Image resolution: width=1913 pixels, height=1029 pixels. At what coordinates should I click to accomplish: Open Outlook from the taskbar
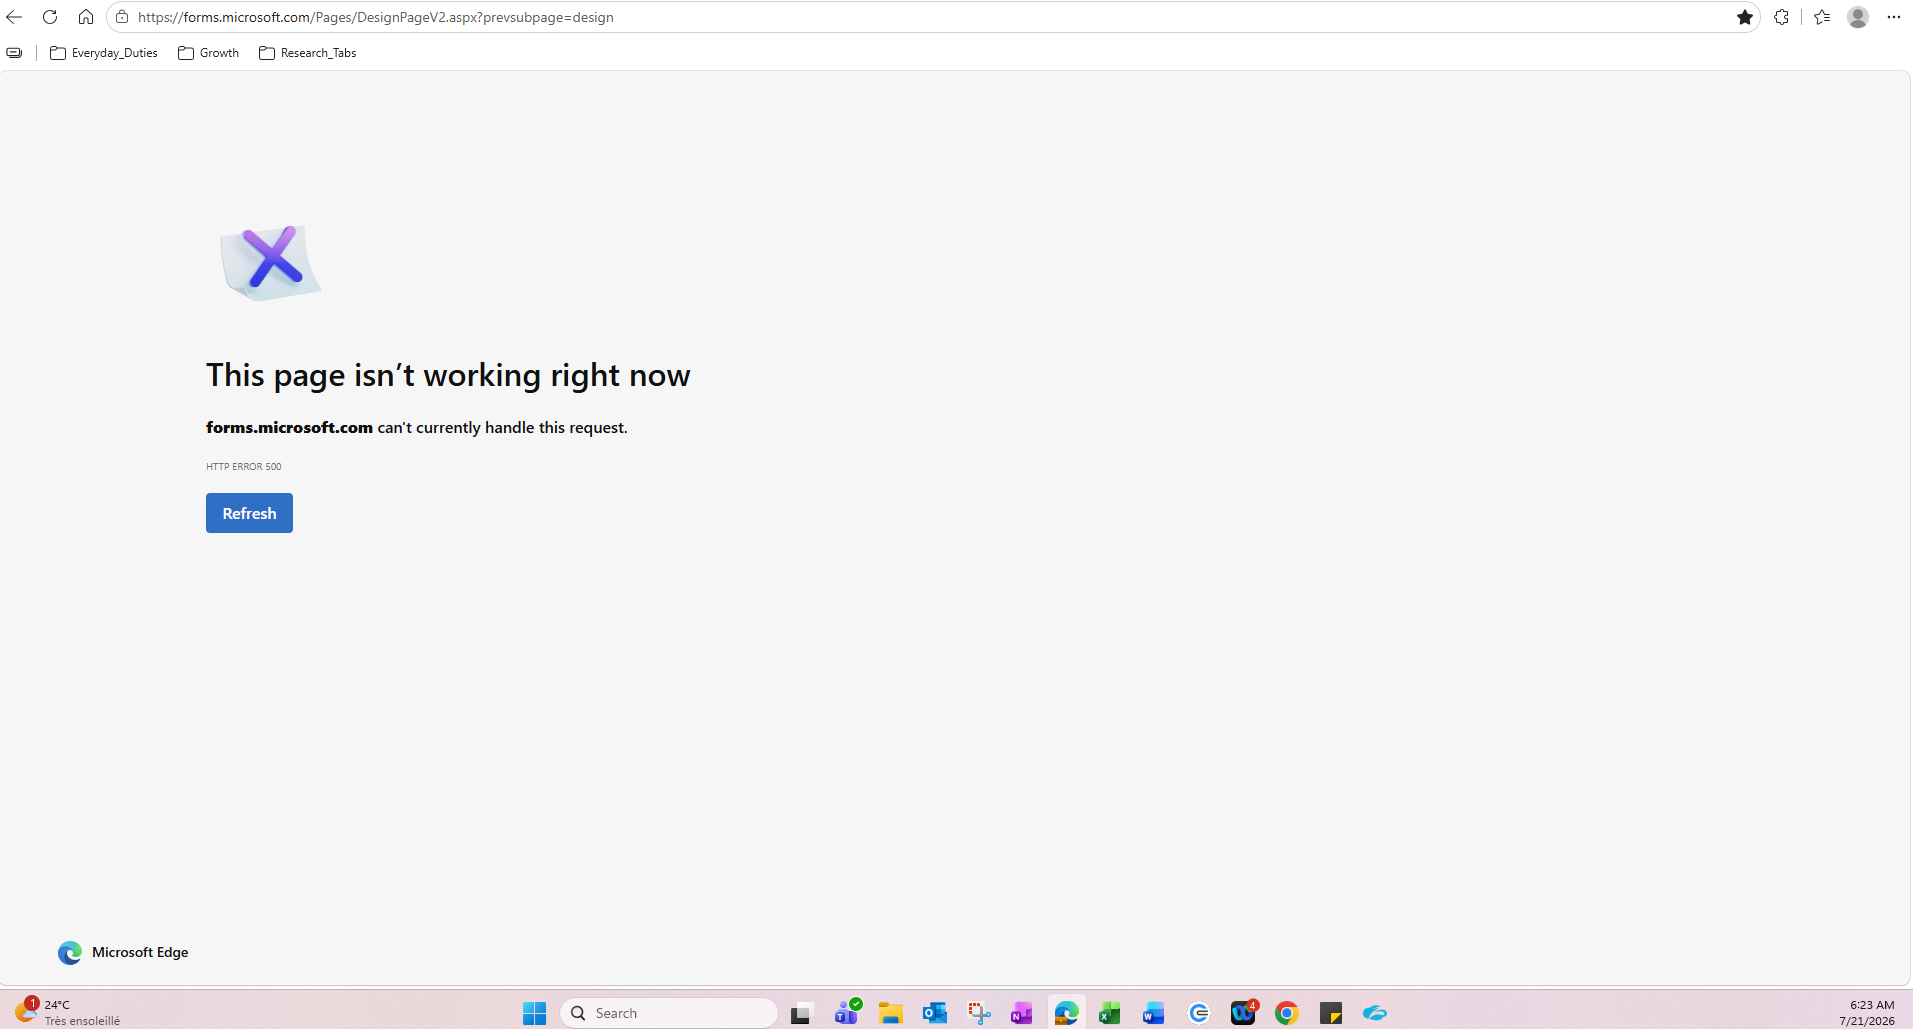935,1013
